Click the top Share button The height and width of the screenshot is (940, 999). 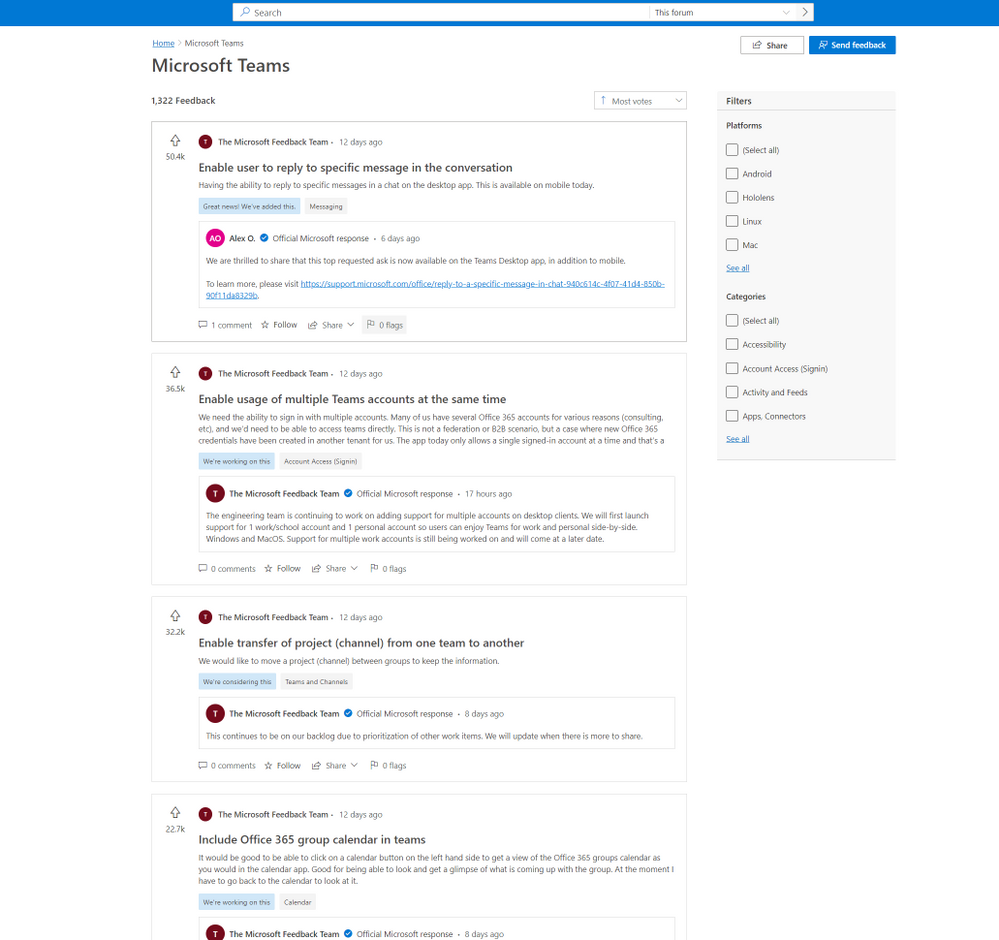pyautogui.click(x=772, y=45)
